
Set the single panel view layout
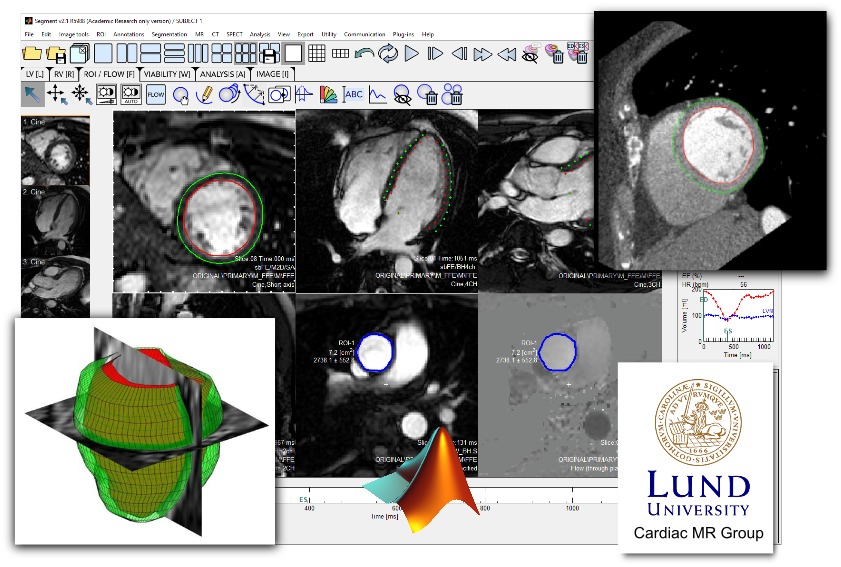[x=104, y=54]
